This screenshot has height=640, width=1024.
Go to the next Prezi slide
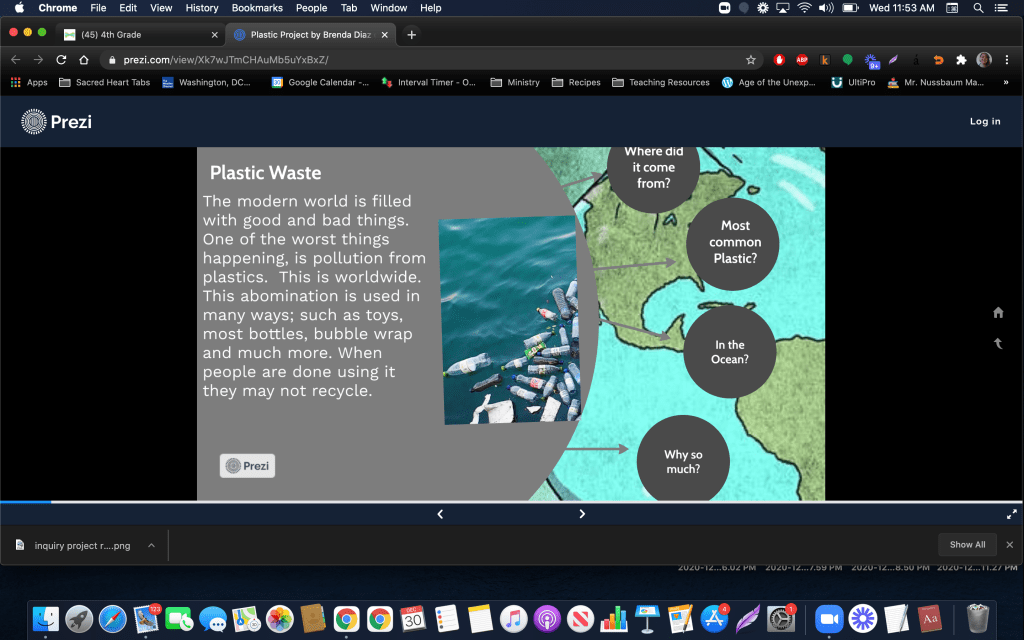(x=582, y=514)
